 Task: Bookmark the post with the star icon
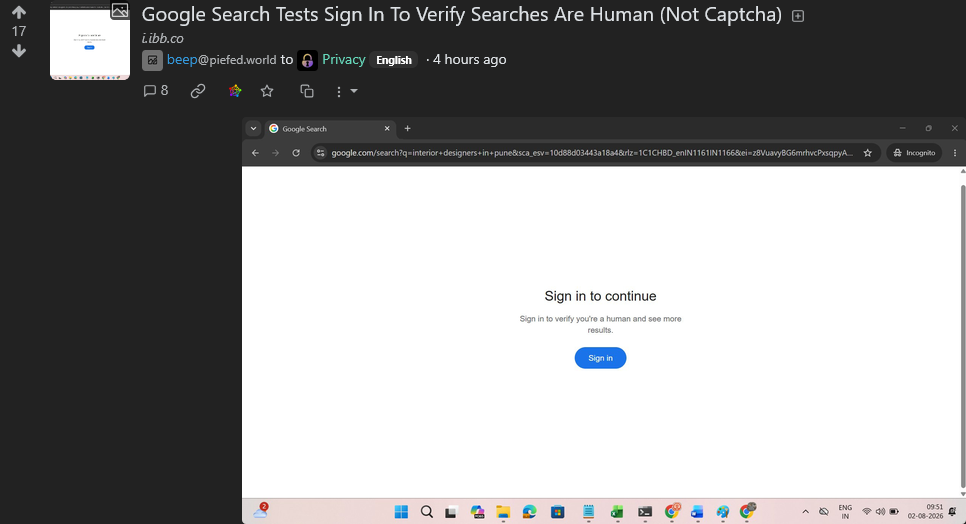pyautogui.click(x=267, y=91)
